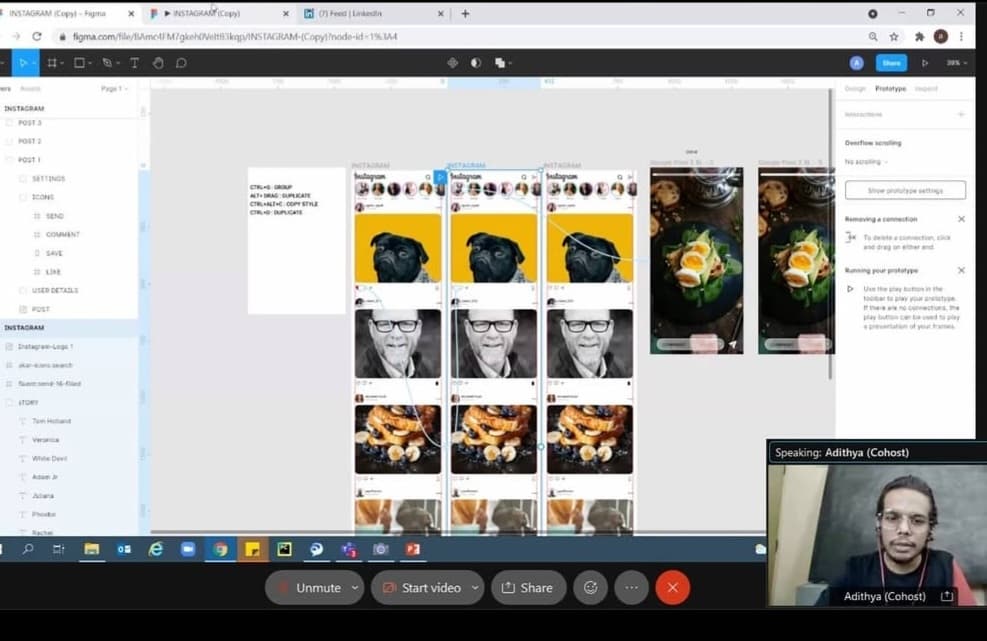Viewport: 987px width, 641px height.
Task: Open File Explorer from the taskbar
Action: coord(92,549)
